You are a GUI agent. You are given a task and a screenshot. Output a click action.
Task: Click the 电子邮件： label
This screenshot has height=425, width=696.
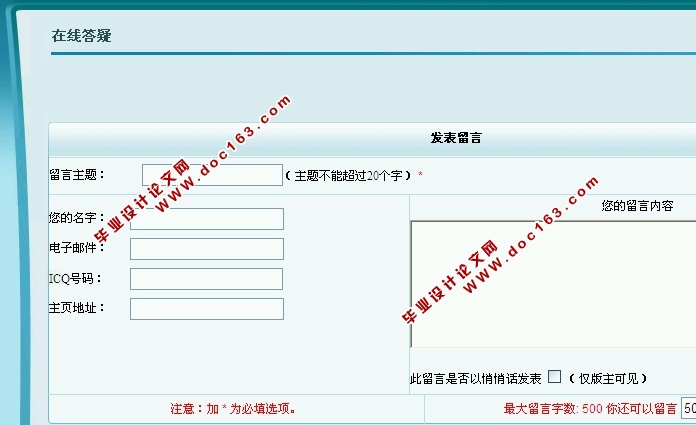77,247
